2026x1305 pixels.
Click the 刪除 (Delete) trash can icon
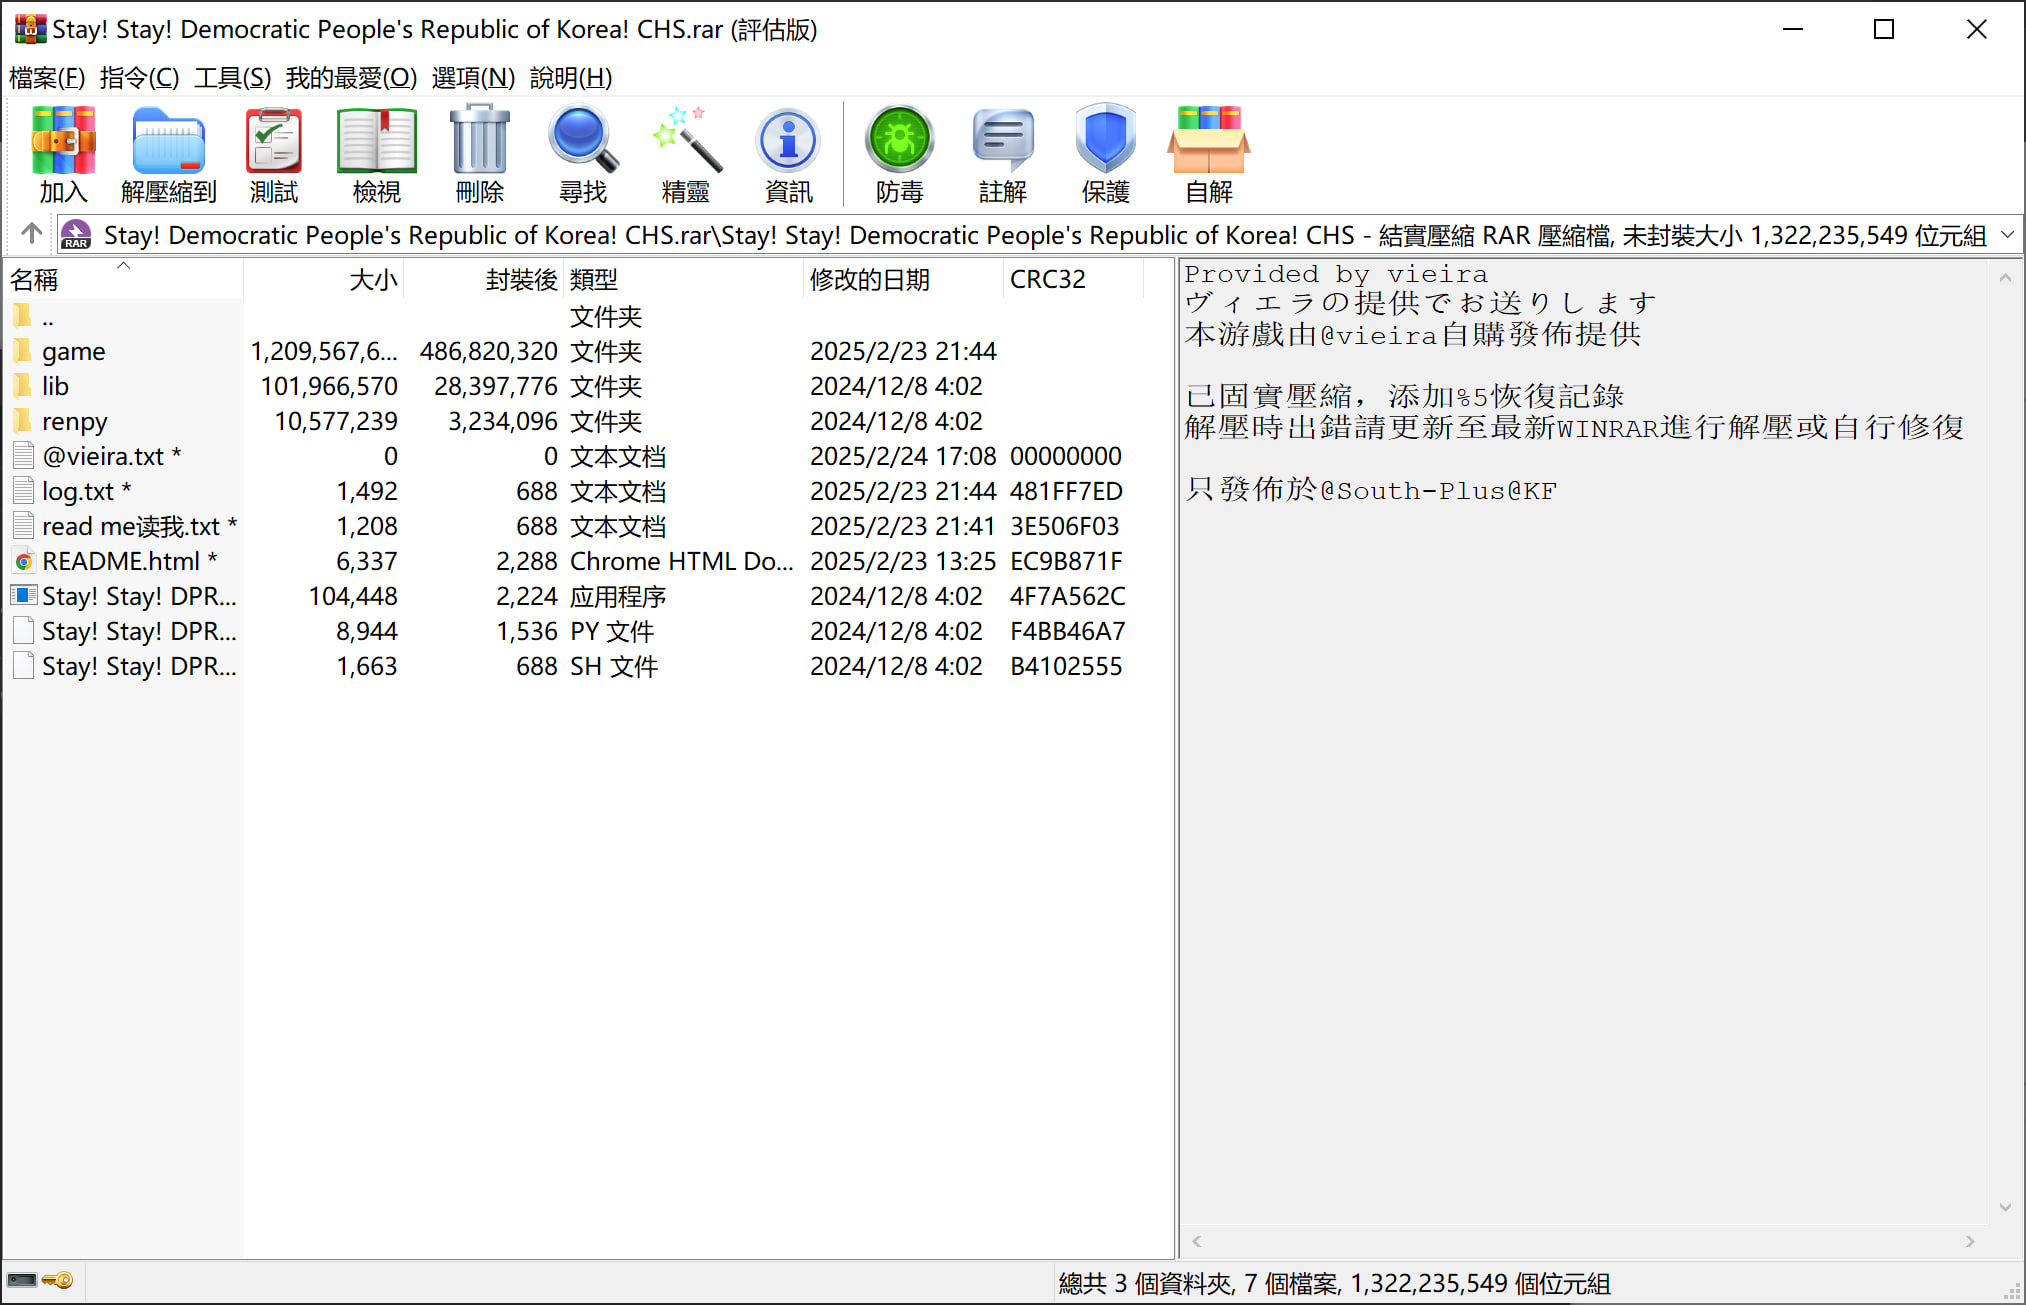[479, 142]
